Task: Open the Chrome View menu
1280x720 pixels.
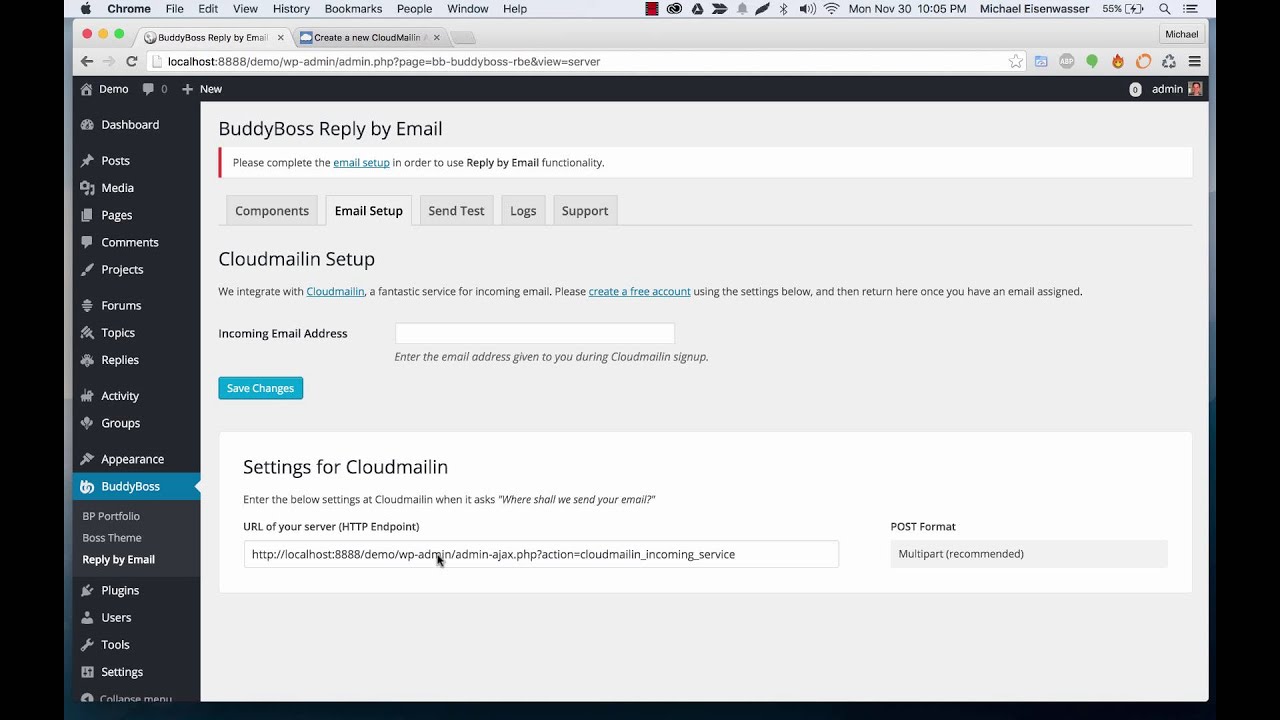Action: [245, 9]
